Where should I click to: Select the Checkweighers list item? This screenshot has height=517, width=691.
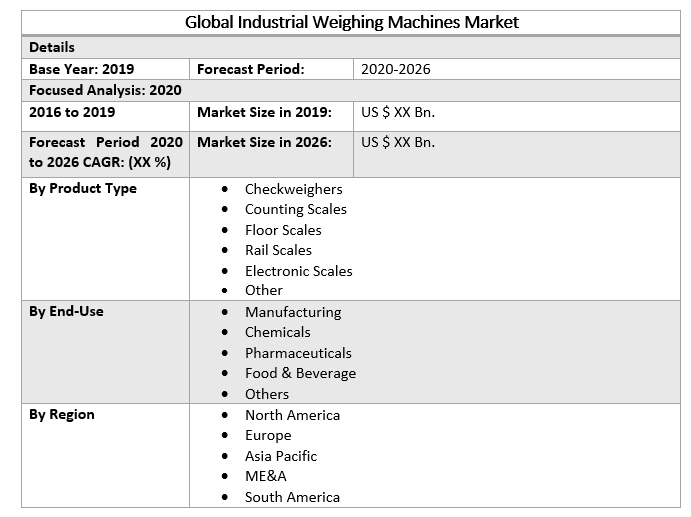click(293, 189)
